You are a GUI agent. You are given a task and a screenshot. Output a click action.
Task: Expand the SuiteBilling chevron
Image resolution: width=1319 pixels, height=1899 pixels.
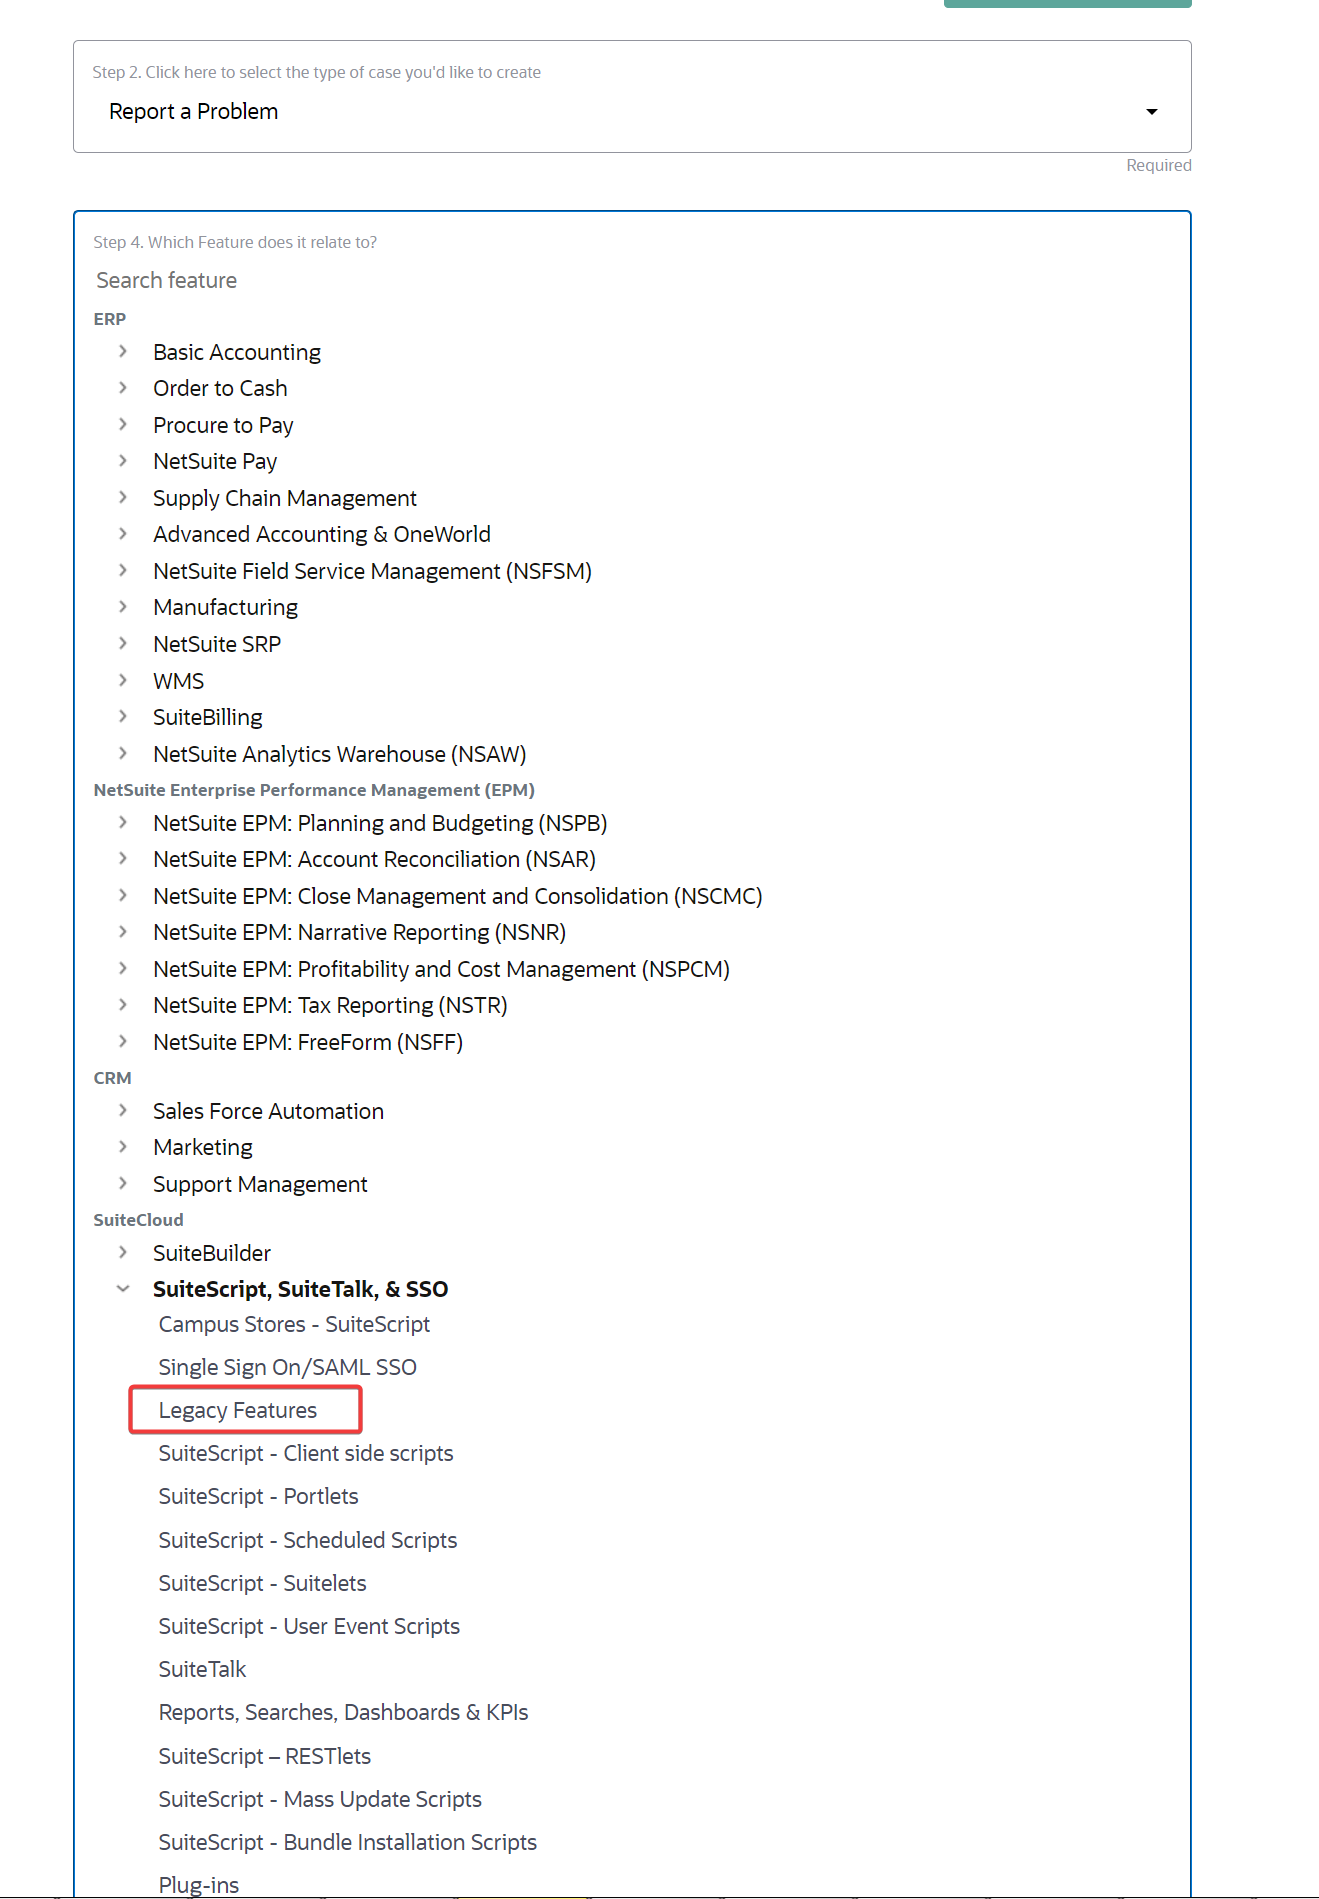[123, 716]
